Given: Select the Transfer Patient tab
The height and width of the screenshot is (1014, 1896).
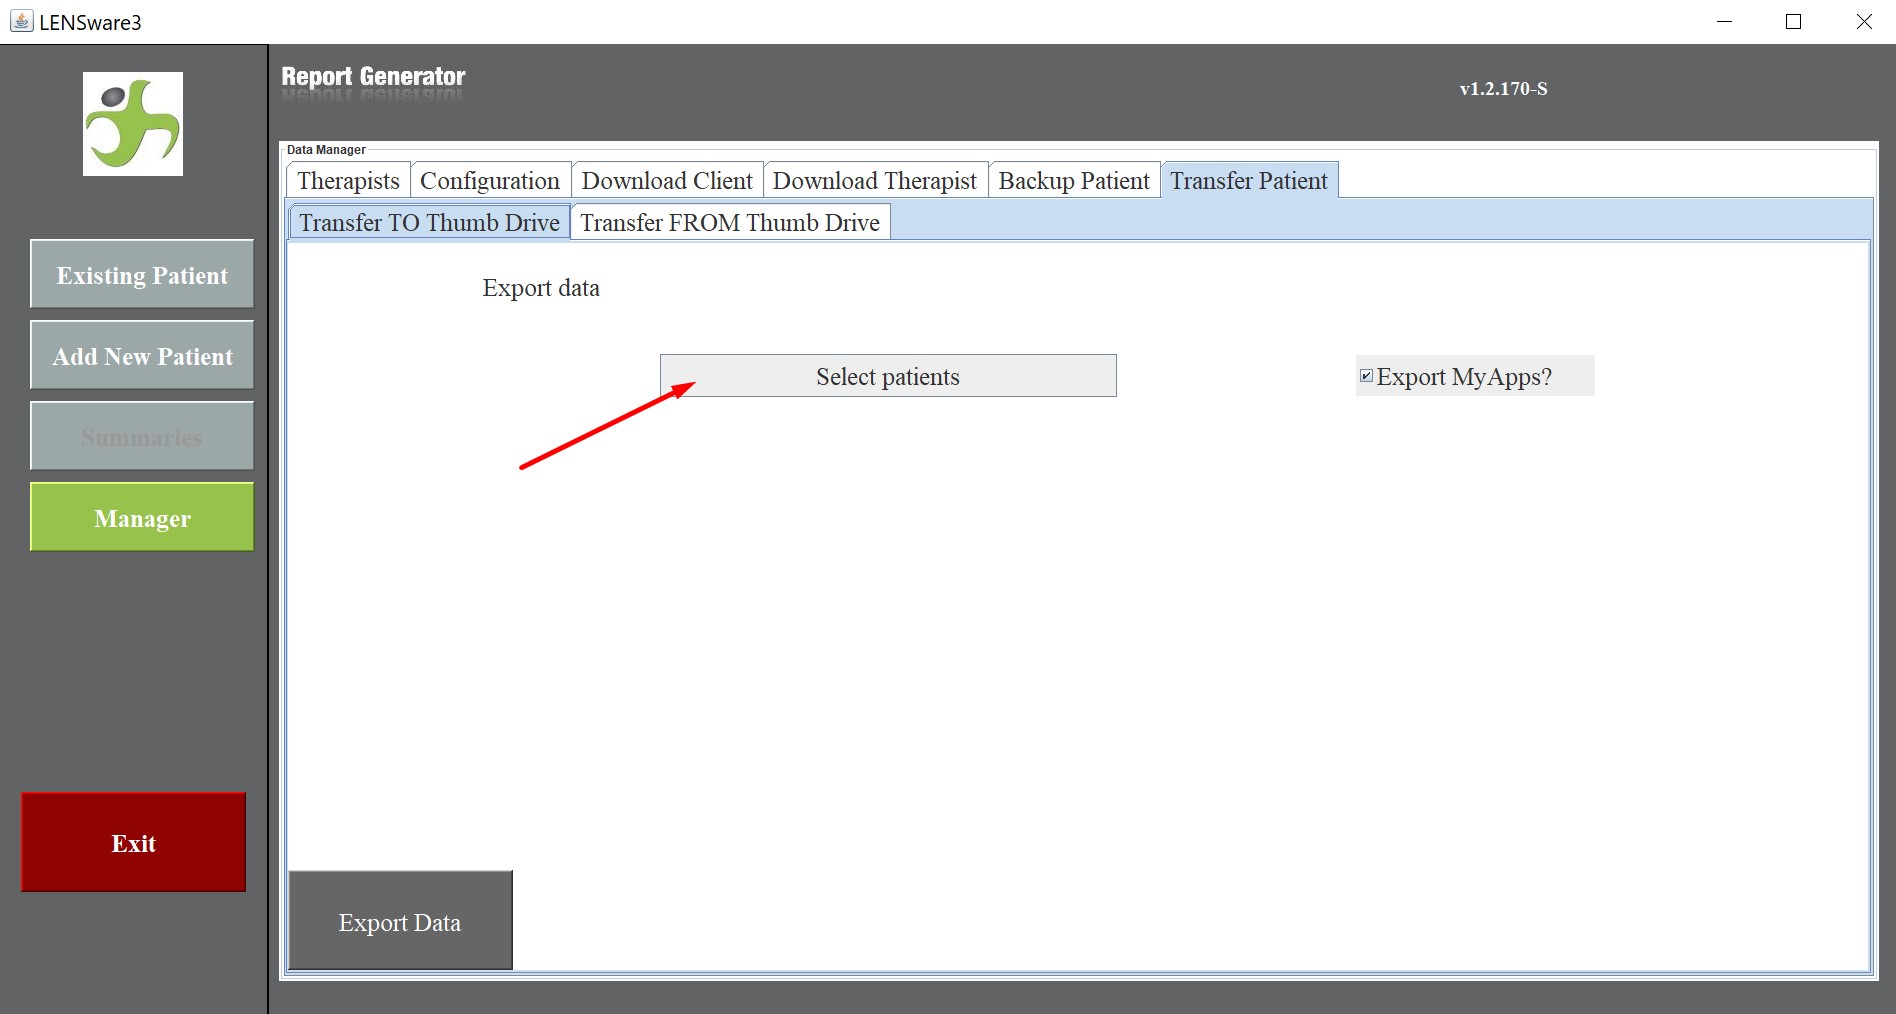Looking at the screenshot, I should 1249,180.
